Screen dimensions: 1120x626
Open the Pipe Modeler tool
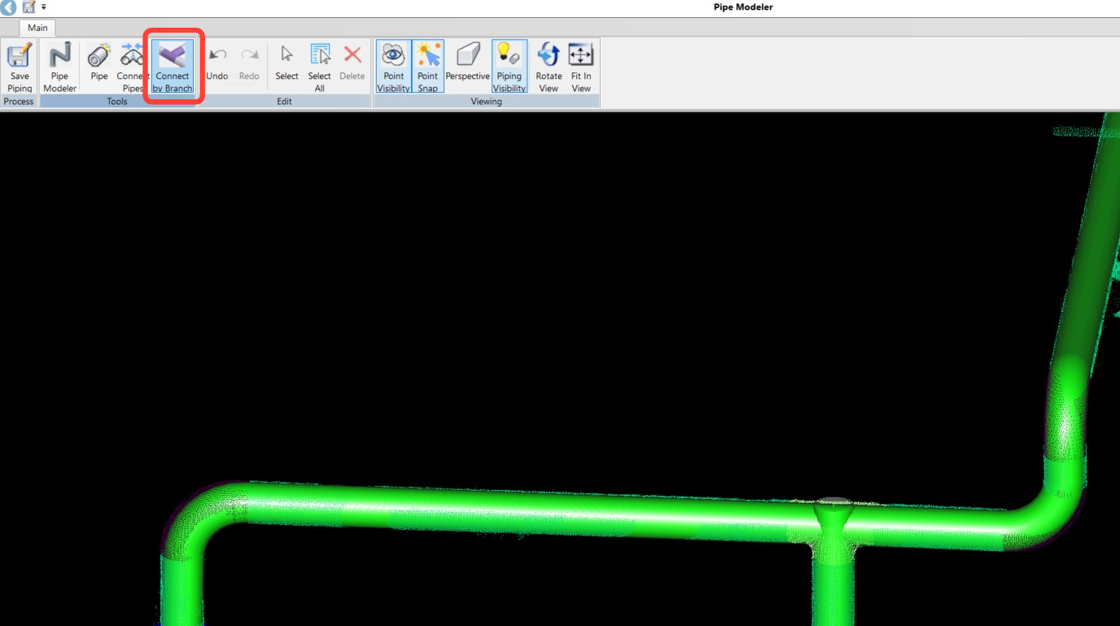tap(59, 67)
